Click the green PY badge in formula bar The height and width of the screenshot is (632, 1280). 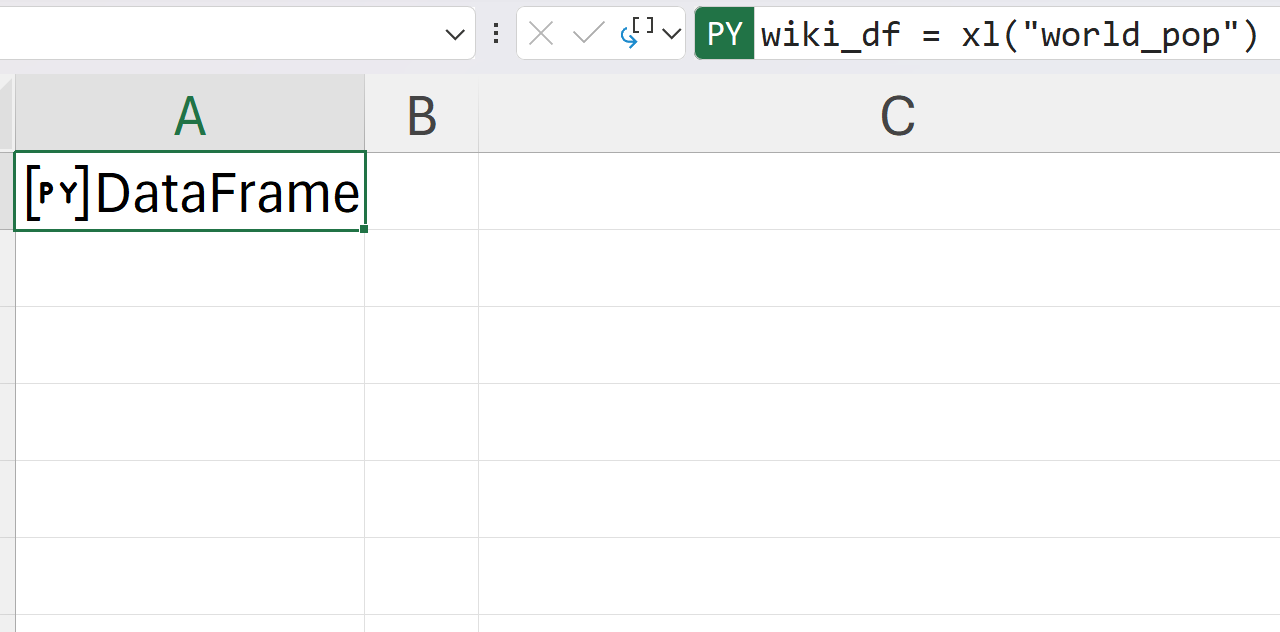coord(724,34)
